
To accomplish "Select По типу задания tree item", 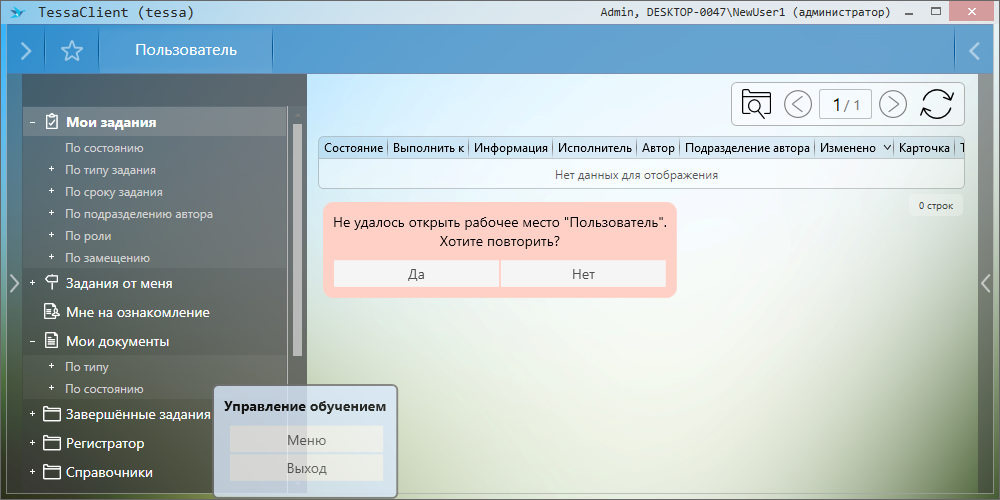I will pyautogui.click(x=110, y=170).
